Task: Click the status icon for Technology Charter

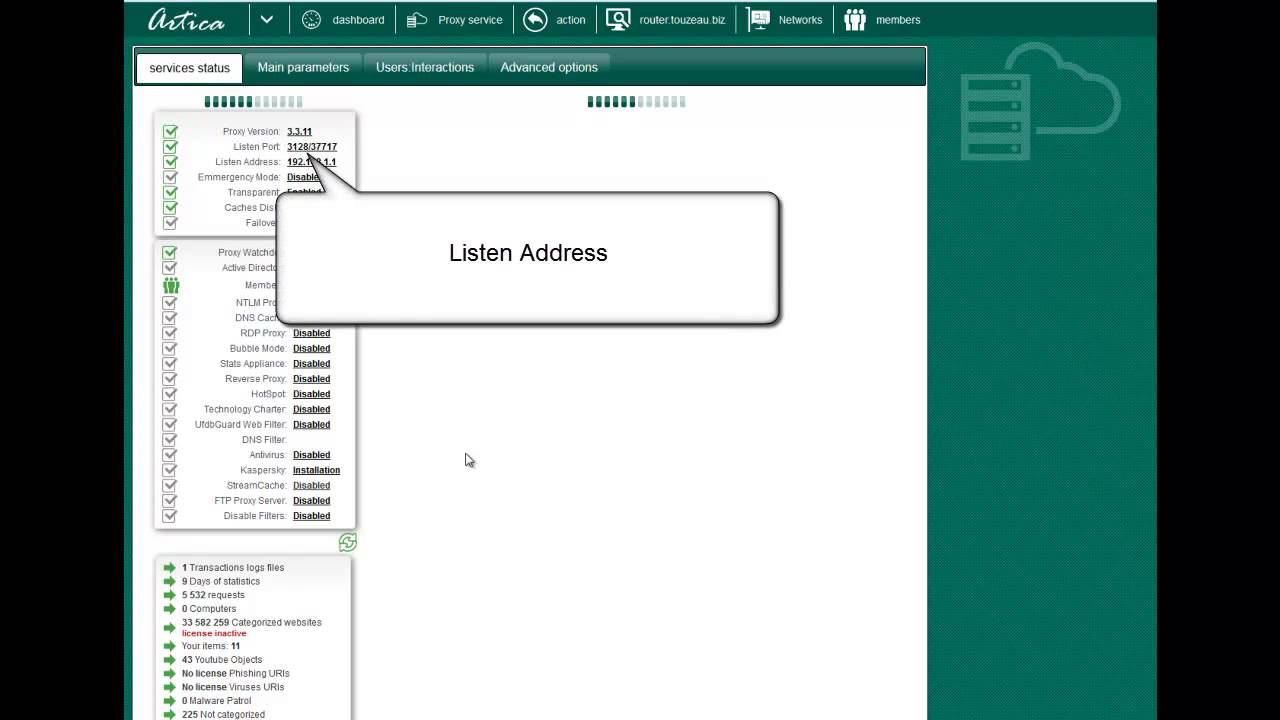Action: tap(170, 409)
